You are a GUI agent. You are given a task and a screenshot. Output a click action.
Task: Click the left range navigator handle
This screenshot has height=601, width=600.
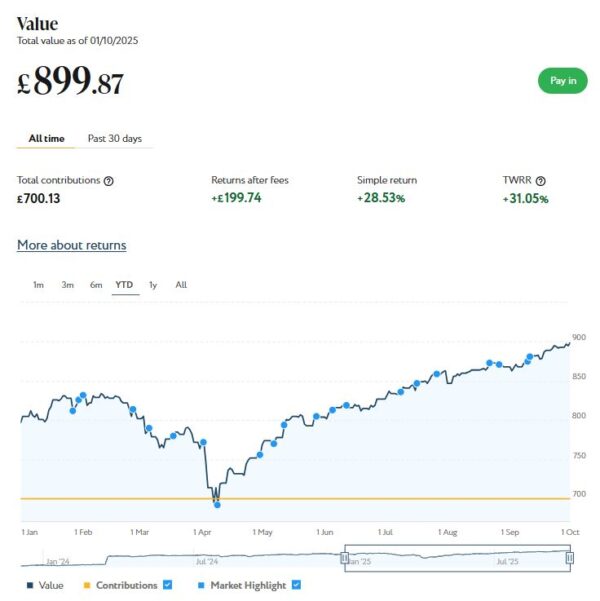(x=346, y=559)
